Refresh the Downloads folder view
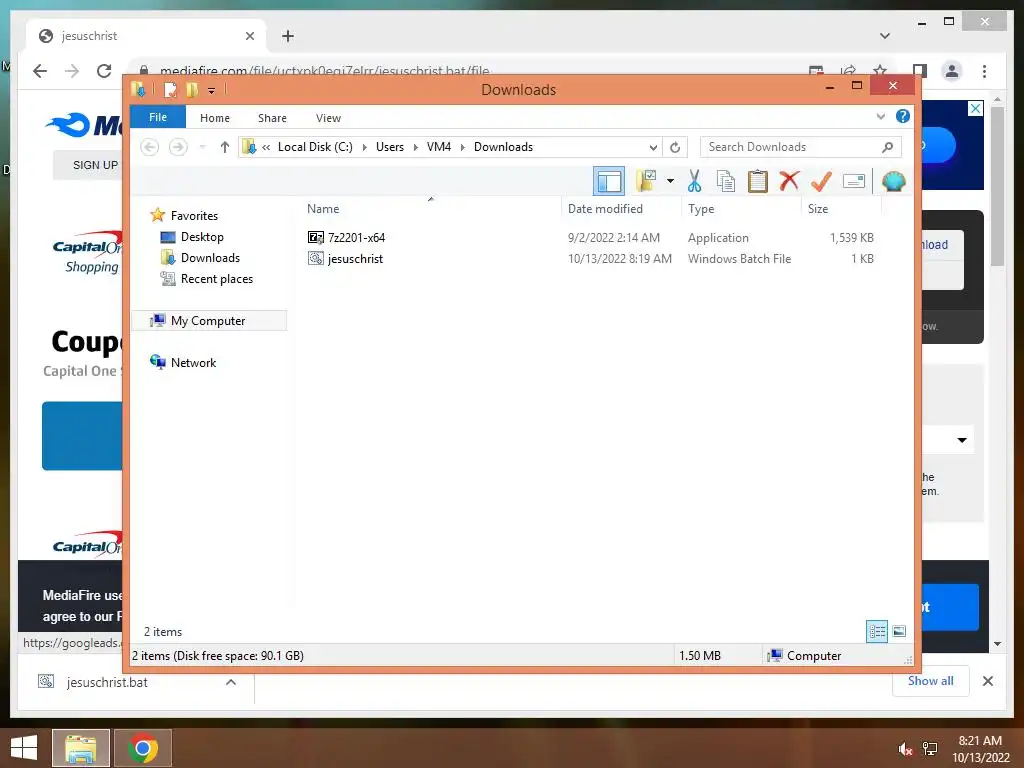Screen dimensions: 1024x768 (x=675, y=148)
